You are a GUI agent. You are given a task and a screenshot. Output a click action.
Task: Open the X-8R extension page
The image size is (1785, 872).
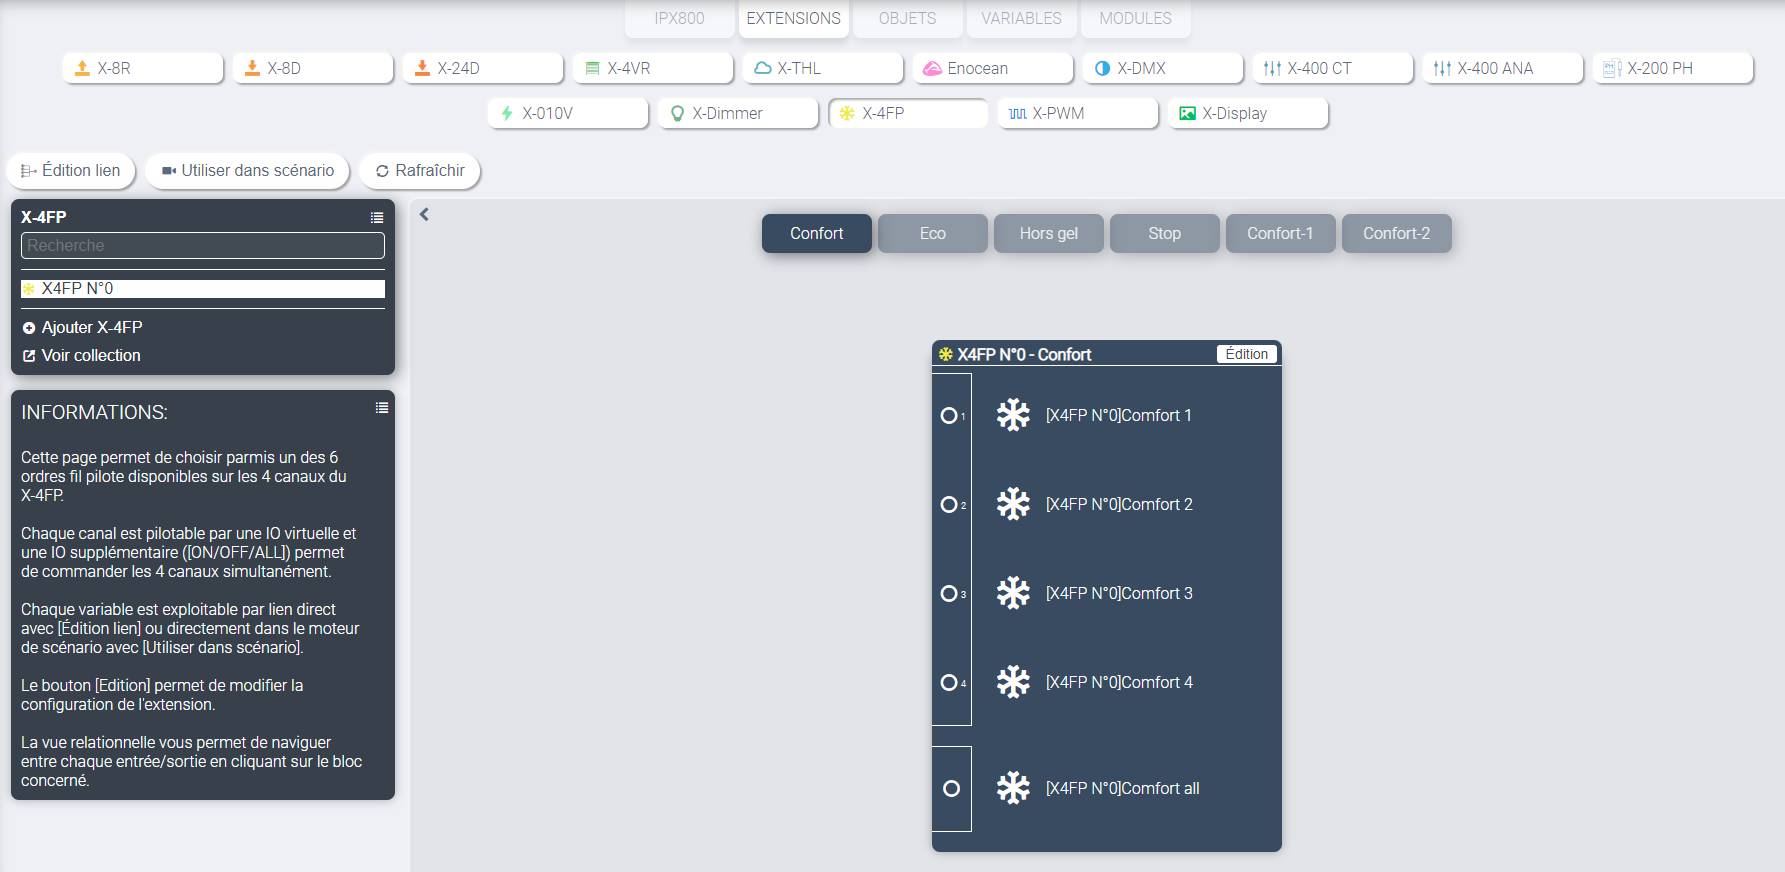pos(142,68)
